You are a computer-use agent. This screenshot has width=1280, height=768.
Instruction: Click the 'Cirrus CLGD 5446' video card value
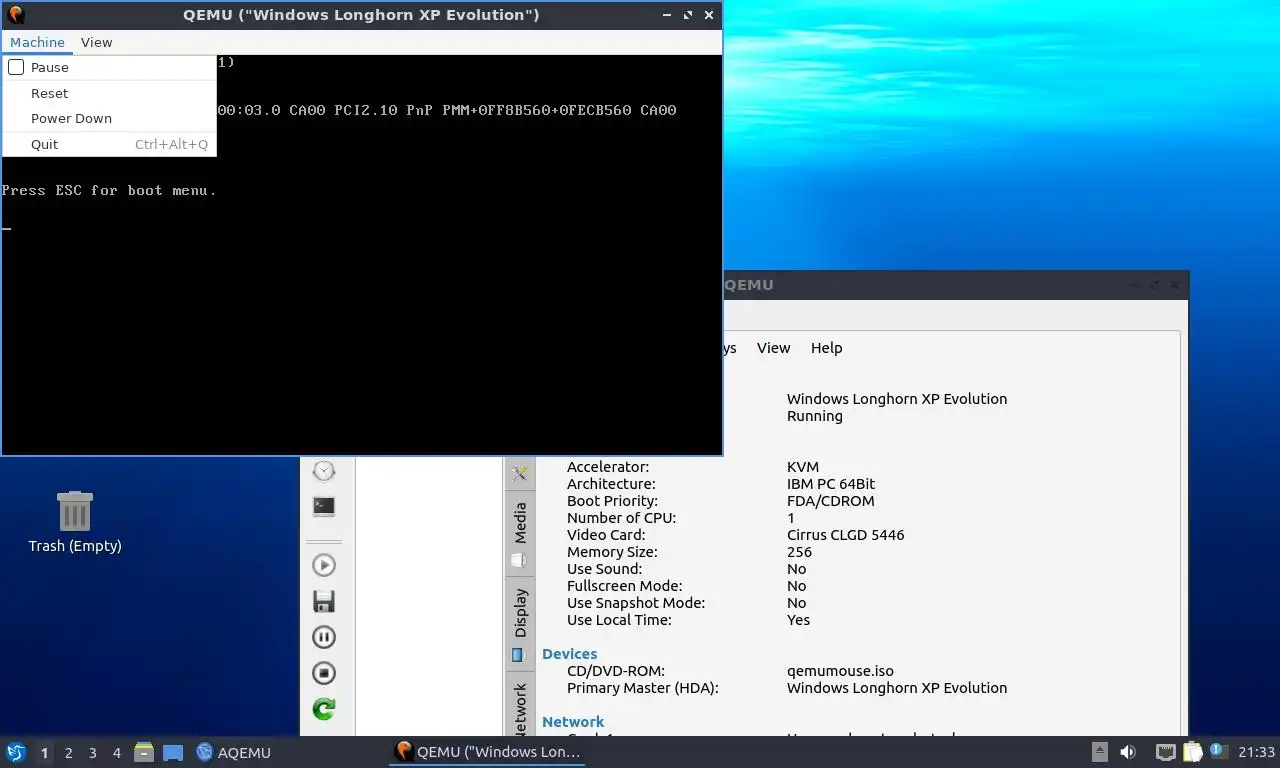(x=846, y=535)
